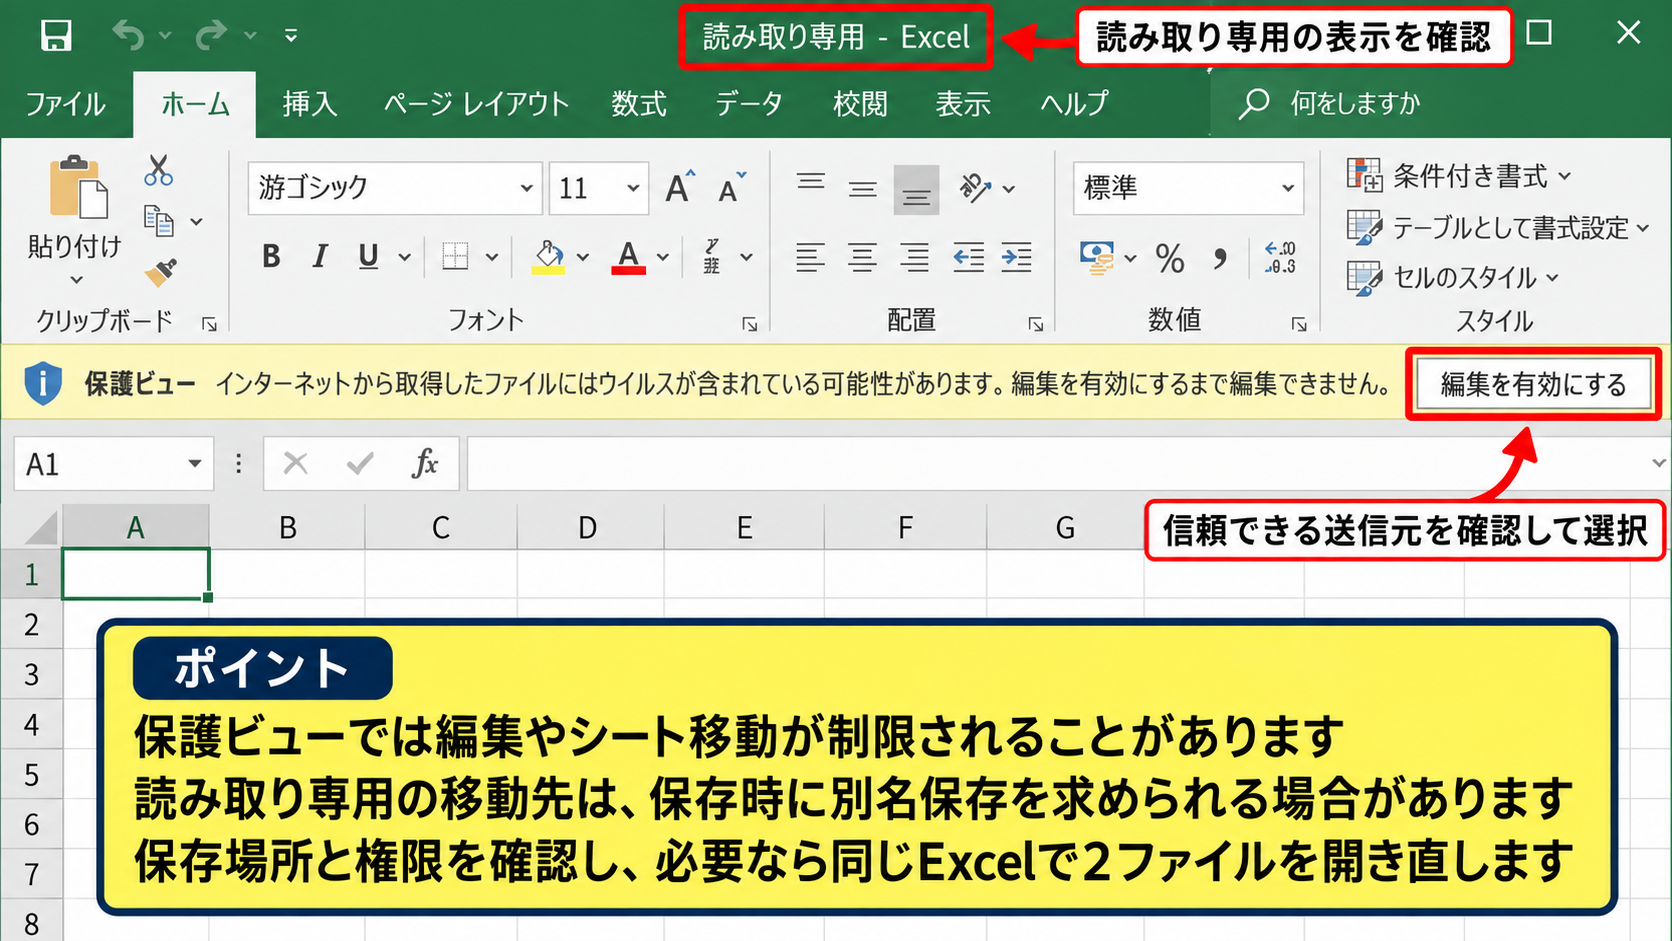Decrease the indent
Screen dimensions: 1672x941
(x=967, y=258)
